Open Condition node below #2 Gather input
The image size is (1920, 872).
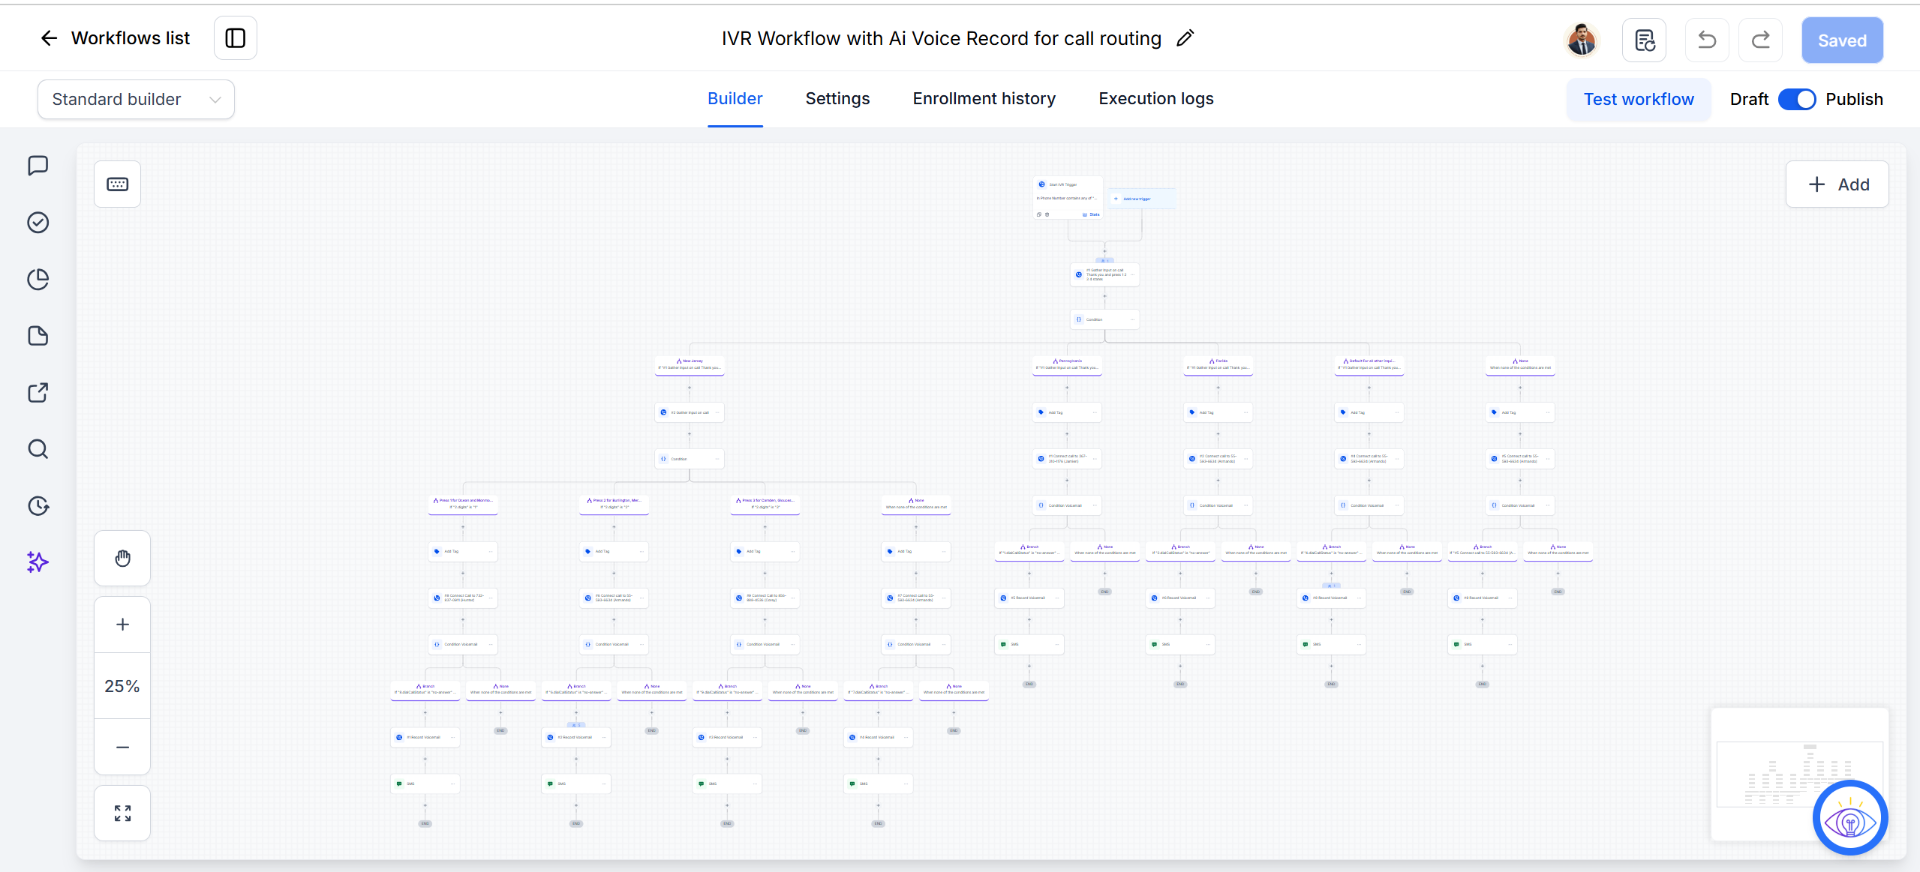pyautogui.click(x=690, y=459)
